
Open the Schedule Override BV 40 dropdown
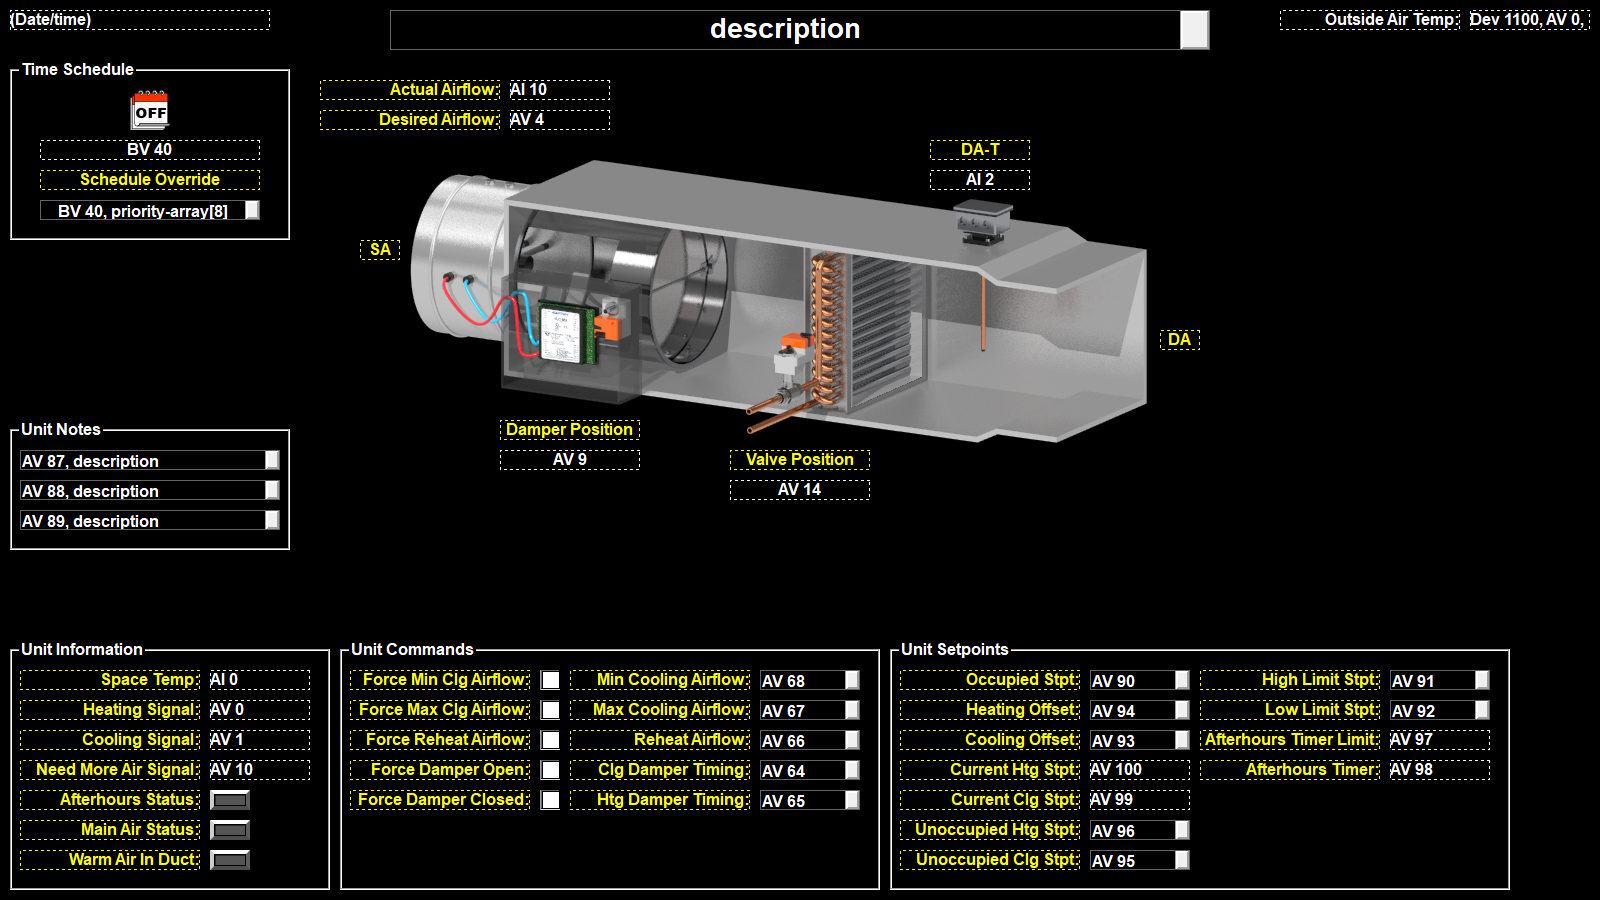click(252, 210)
